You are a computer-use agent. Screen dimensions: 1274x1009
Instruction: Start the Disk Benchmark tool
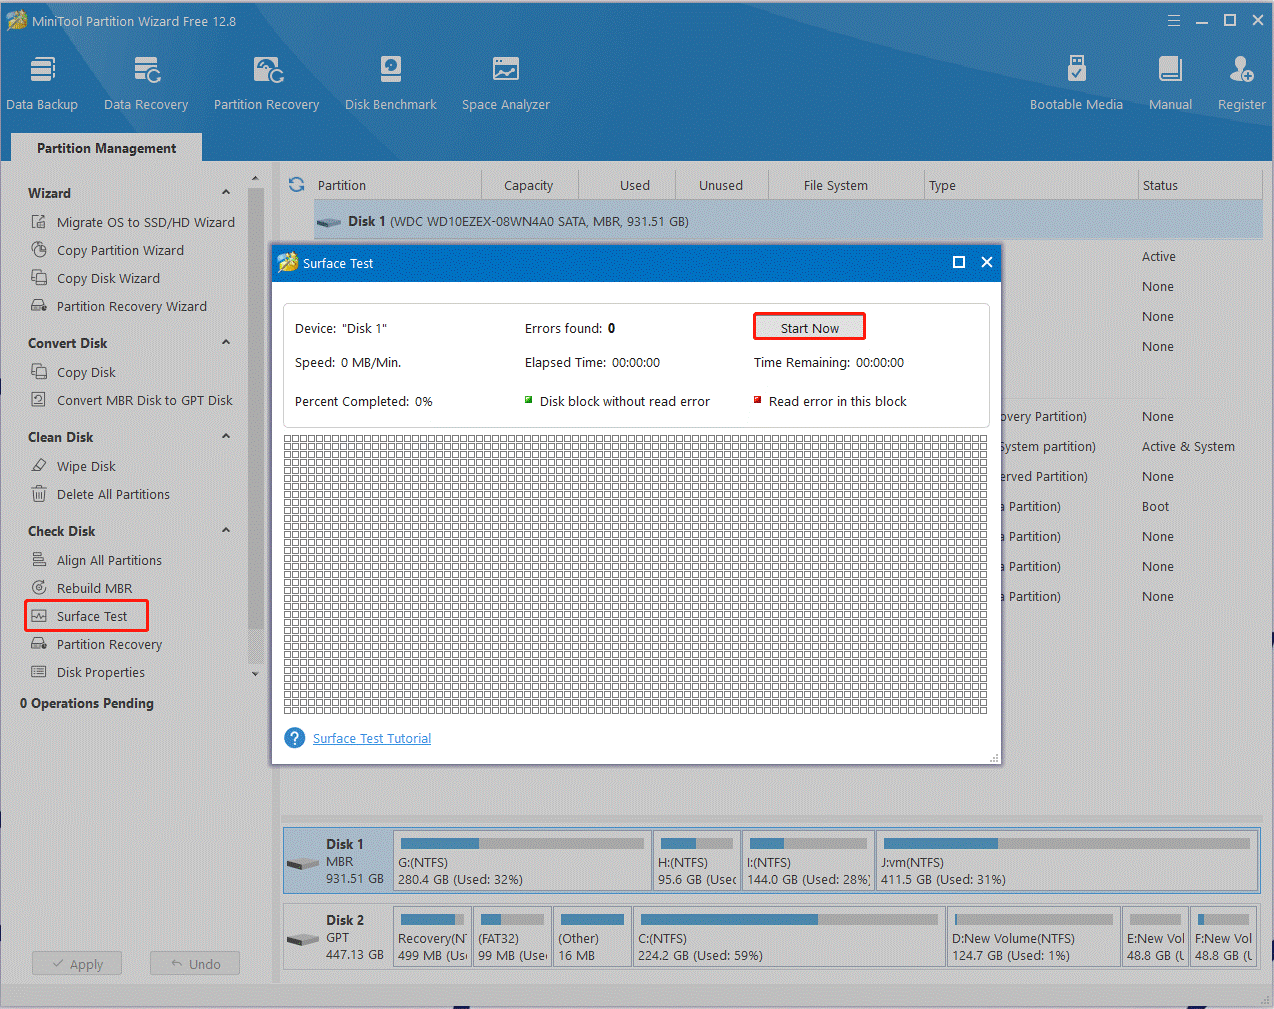tap(391, 83)
